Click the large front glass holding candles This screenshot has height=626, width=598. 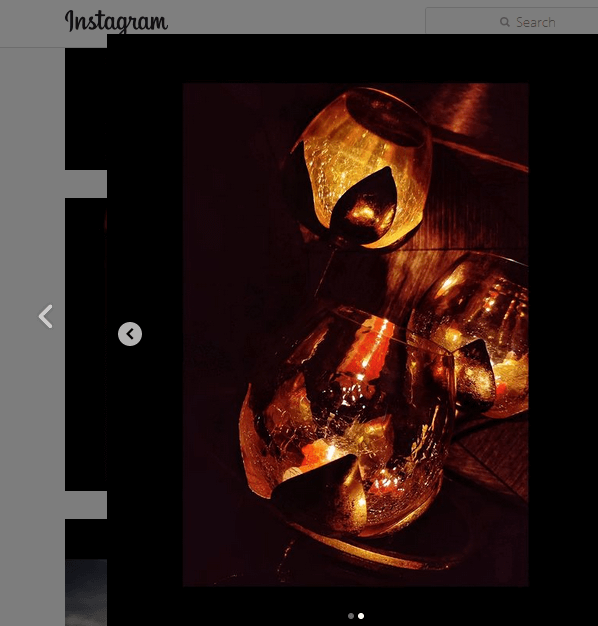(x=347, y=423)
